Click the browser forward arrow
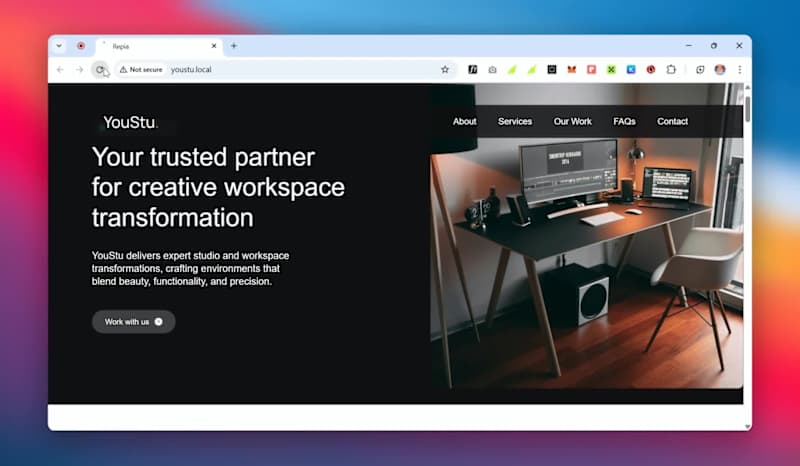 tap(80, 69)
